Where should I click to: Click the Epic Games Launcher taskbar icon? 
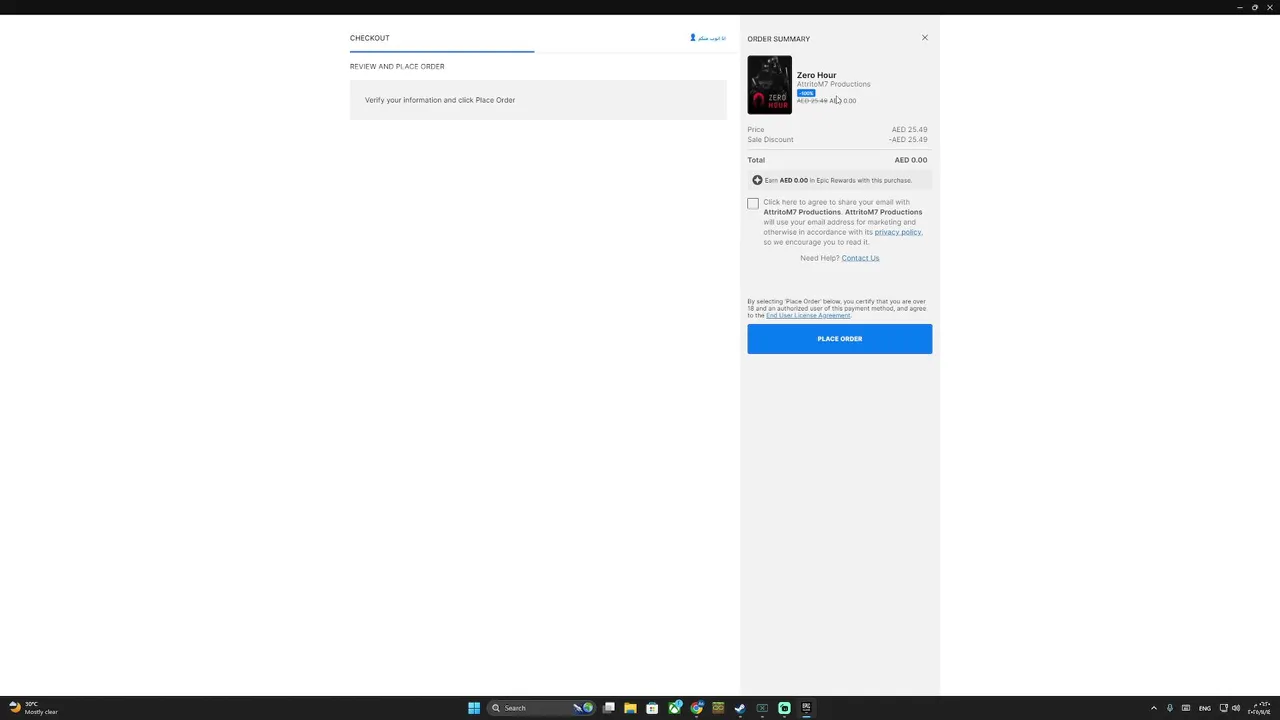(806, 708)
